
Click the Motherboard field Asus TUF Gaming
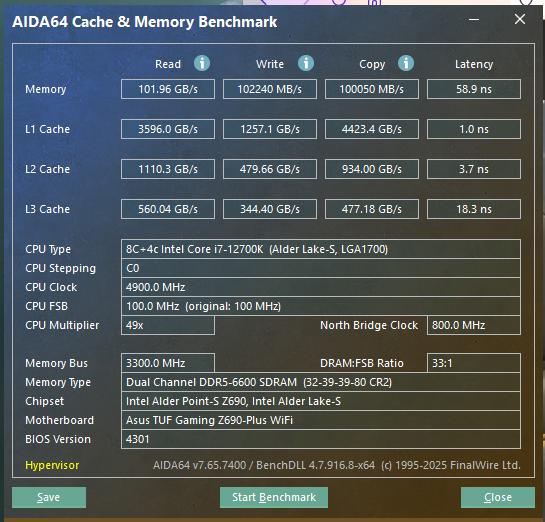click(x=321, y=420)
